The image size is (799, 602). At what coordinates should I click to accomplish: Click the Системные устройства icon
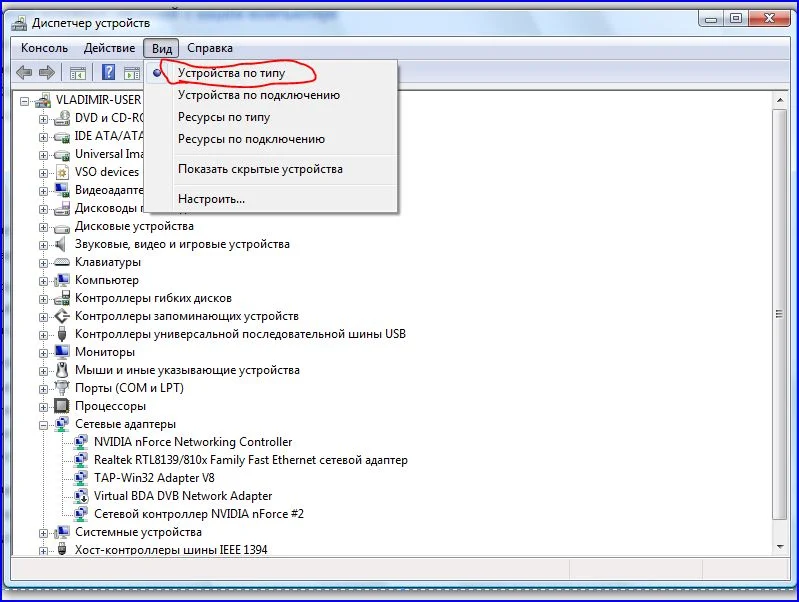point(62,532)
